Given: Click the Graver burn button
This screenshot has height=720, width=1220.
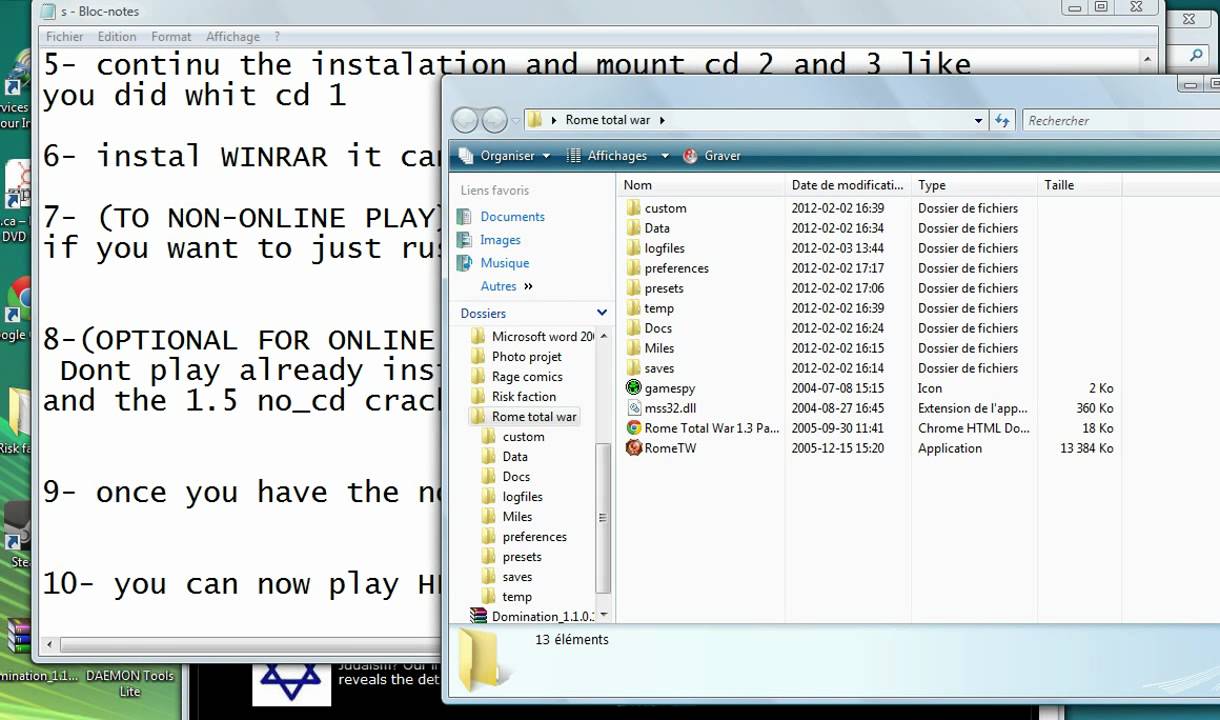Looking at the screenshot, I should (712, 156).
